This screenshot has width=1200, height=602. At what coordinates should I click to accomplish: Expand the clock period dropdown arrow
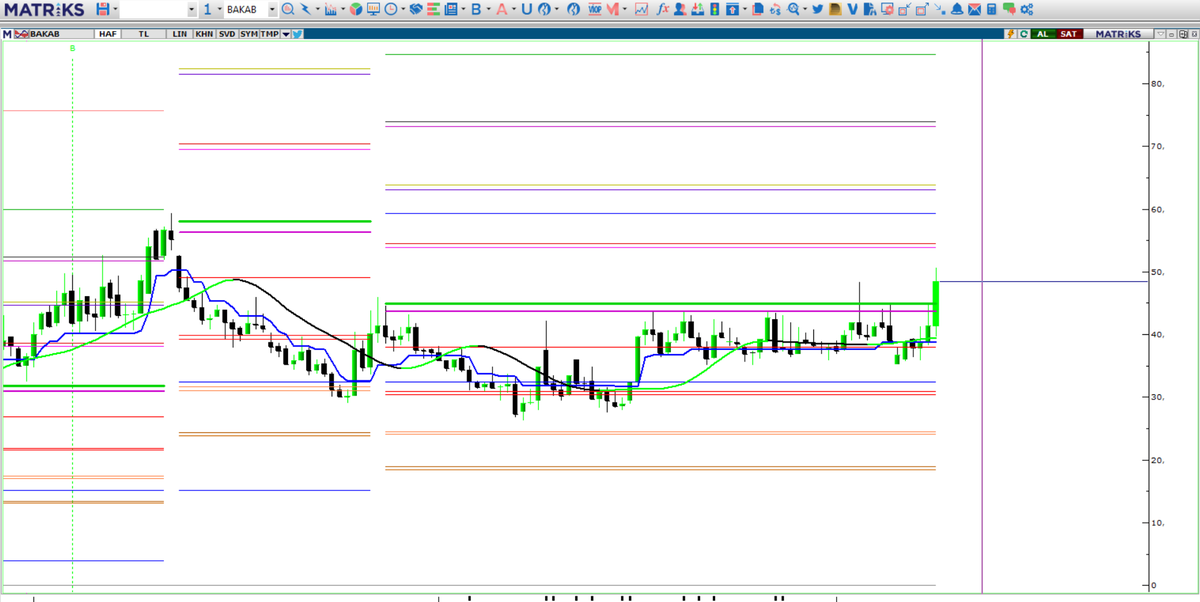pos(403,9)
